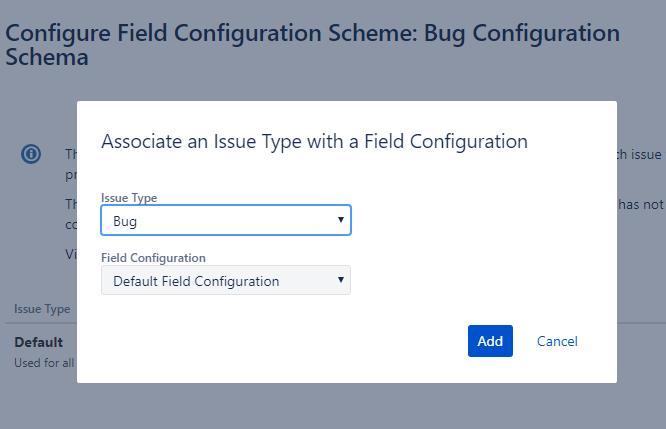
Task: Click the Issue Type table column header
Action: pyautogui.click(x=42, y=309)
